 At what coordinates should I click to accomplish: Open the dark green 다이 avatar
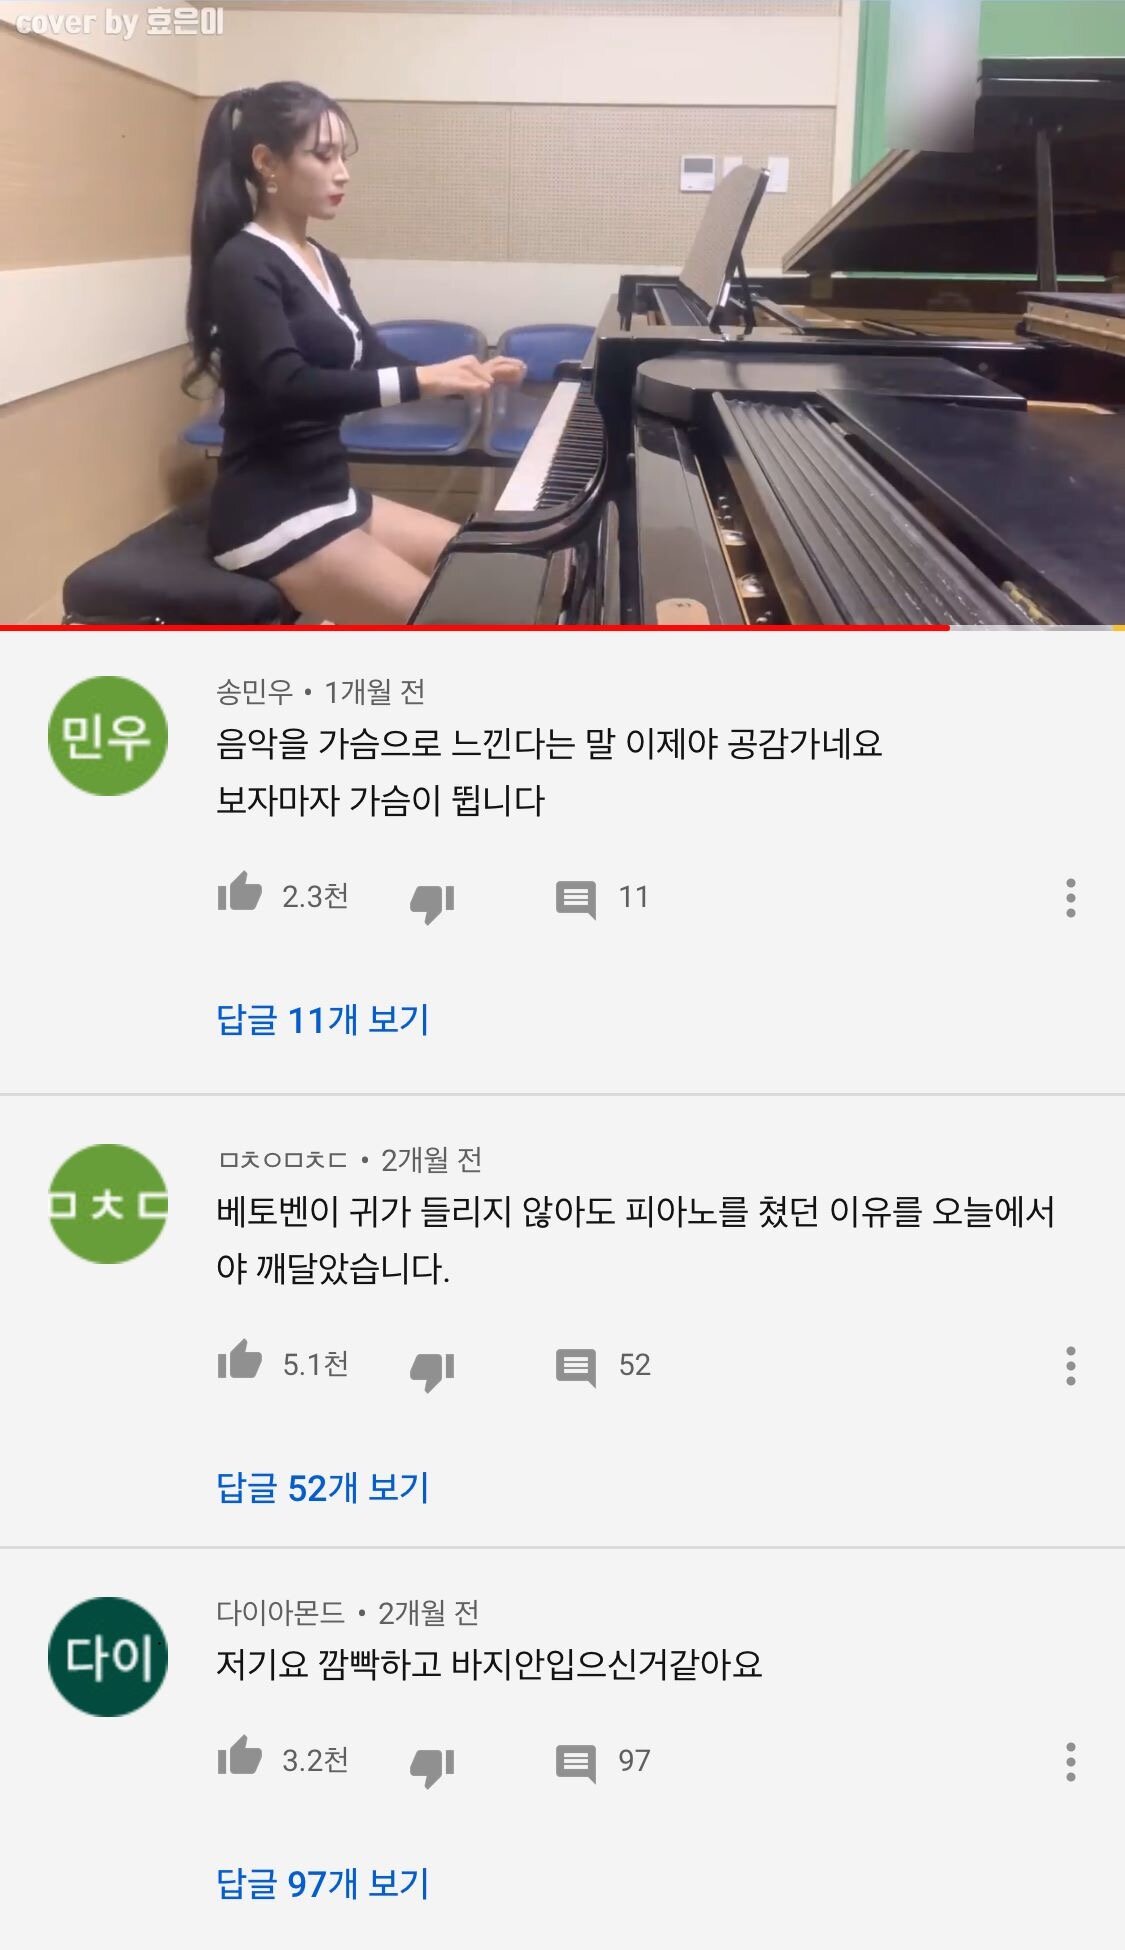tap(108, 1657)
